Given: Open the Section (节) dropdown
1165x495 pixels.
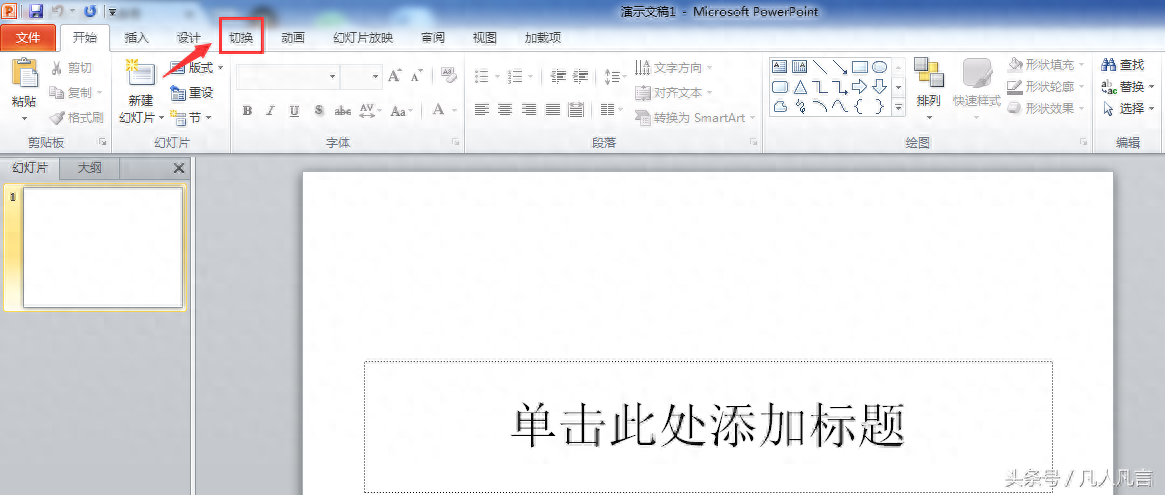Looking at the screenshot, I should (x=190, y=117).
